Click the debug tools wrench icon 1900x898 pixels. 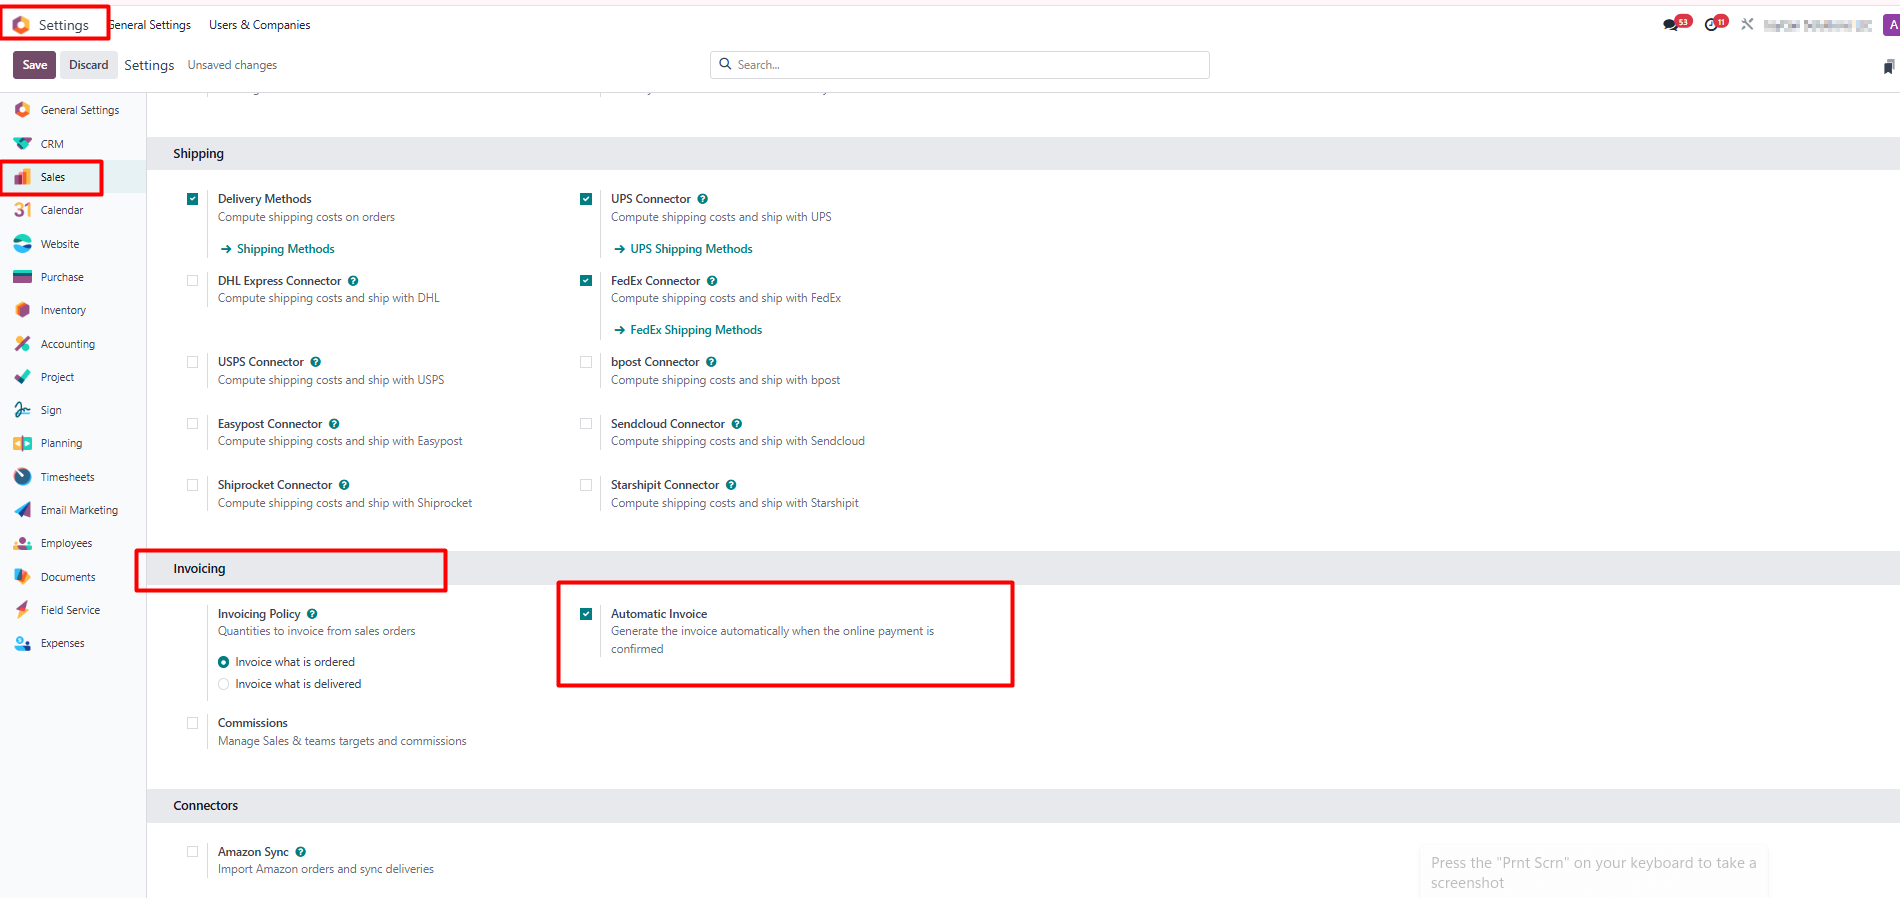coord(1747,24)
